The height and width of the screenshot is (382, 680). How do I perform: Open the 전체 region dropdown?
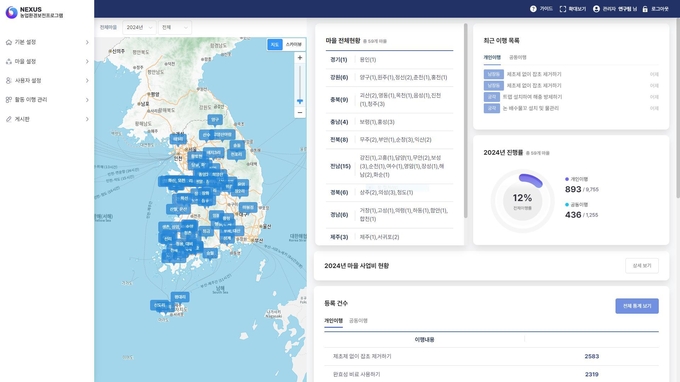175,27
